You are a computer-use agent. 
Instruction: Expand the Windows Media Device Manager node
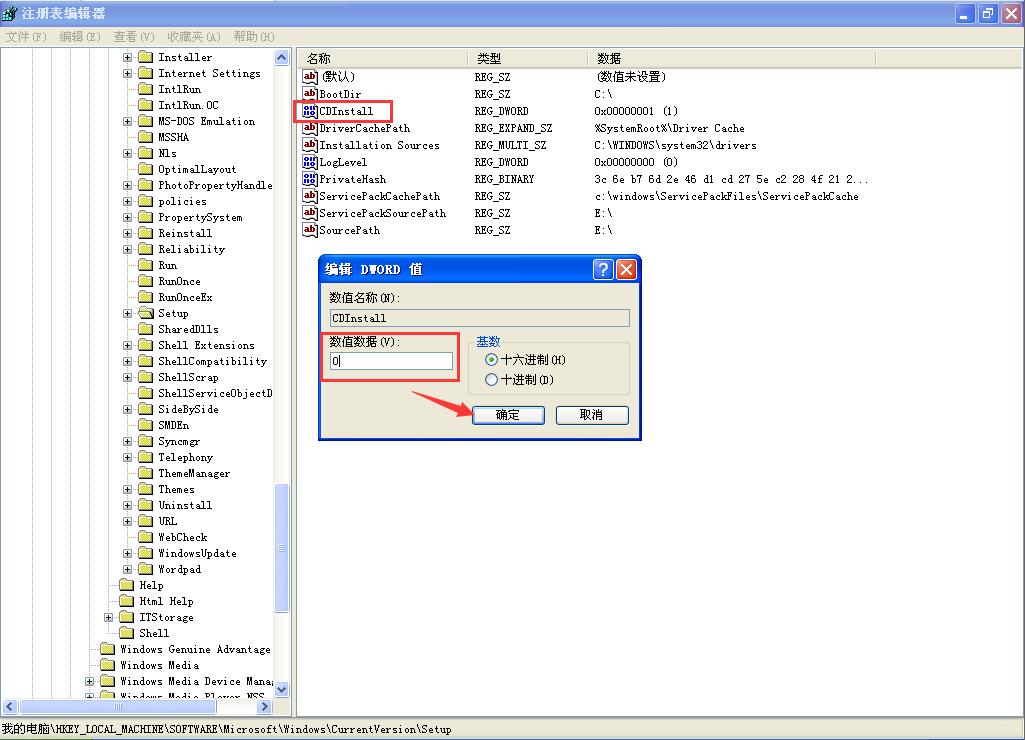(90, 681)
